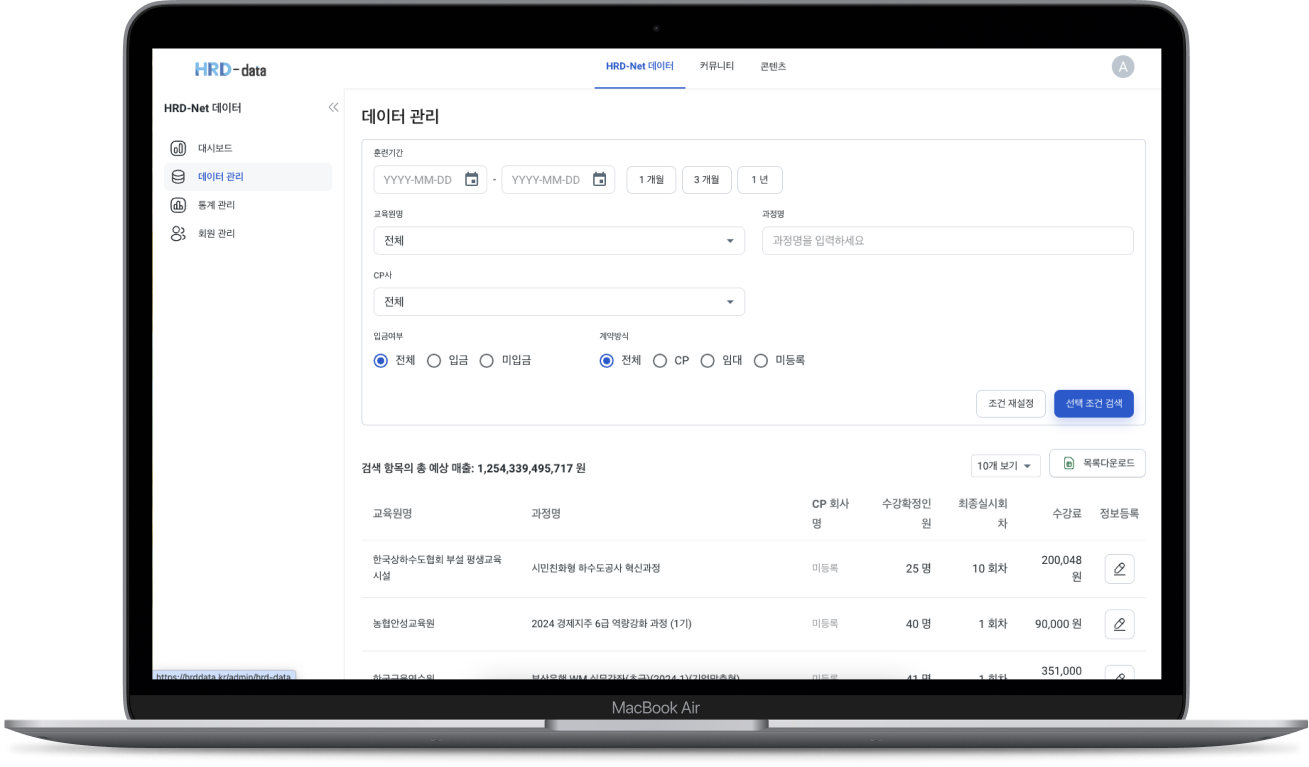This screenshot has height=767, width=1309.
Task: Switch to HRD-Net 데이터 tab
Action: (640, 67)
